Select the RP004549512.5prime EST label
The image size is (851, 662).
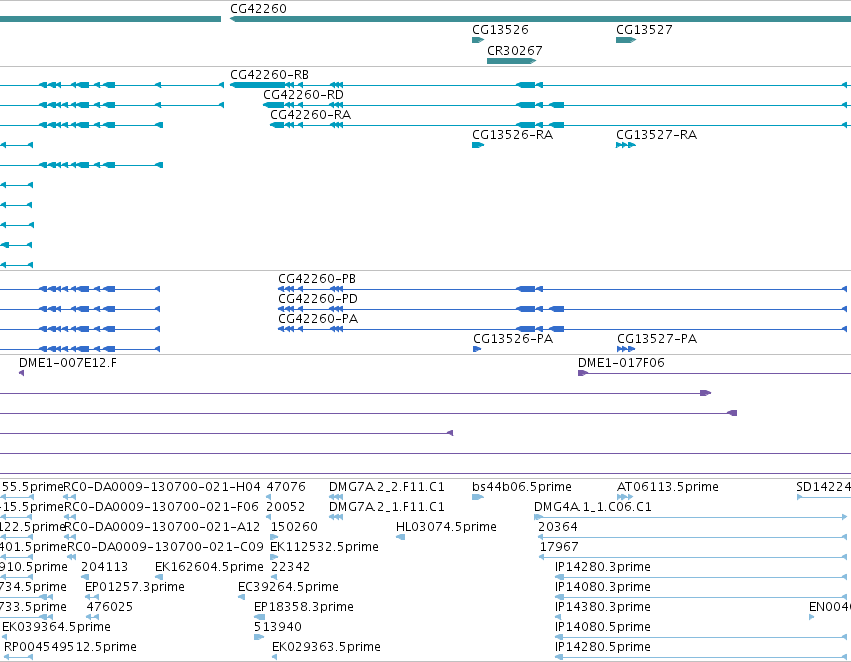(x=70, y=647)
